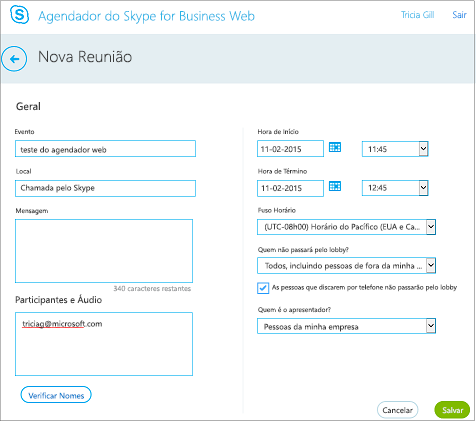Go back using the arrow icon
Image resolution: width=476 pixels, height=422 pixels.
[14, 59]
